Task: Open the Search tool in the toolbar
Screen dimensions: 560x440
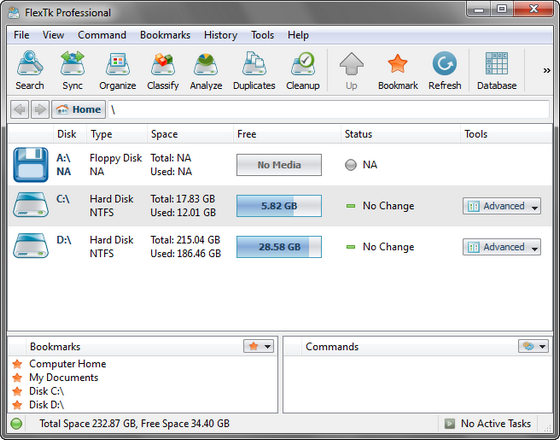Action: coord(30,70)
